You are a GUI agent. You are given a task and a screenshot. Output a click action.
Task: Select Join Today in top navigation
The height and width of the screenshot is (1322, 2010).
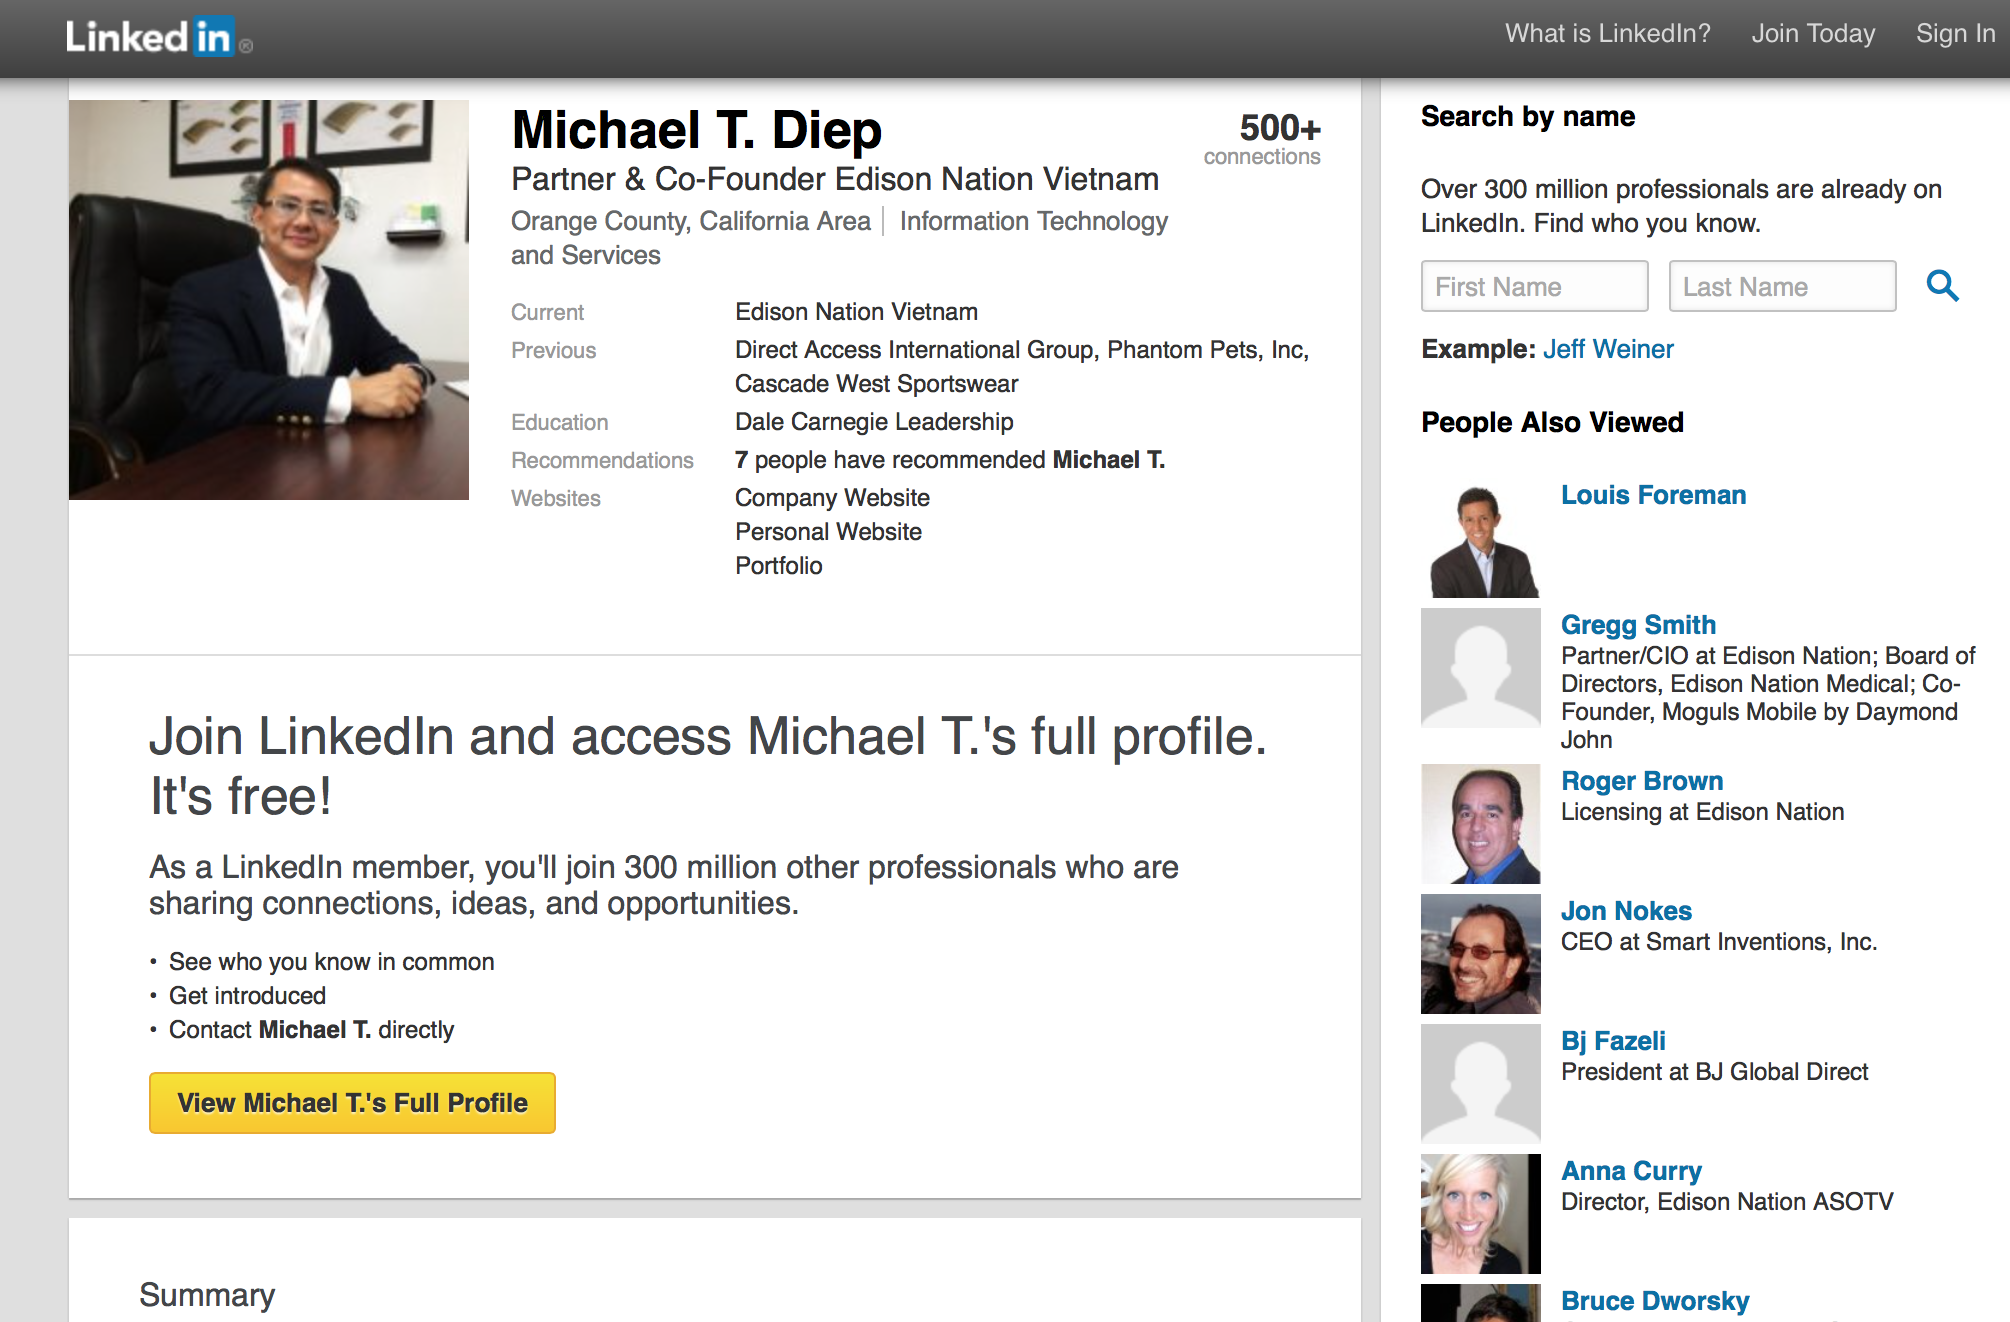coord(1813,33)
